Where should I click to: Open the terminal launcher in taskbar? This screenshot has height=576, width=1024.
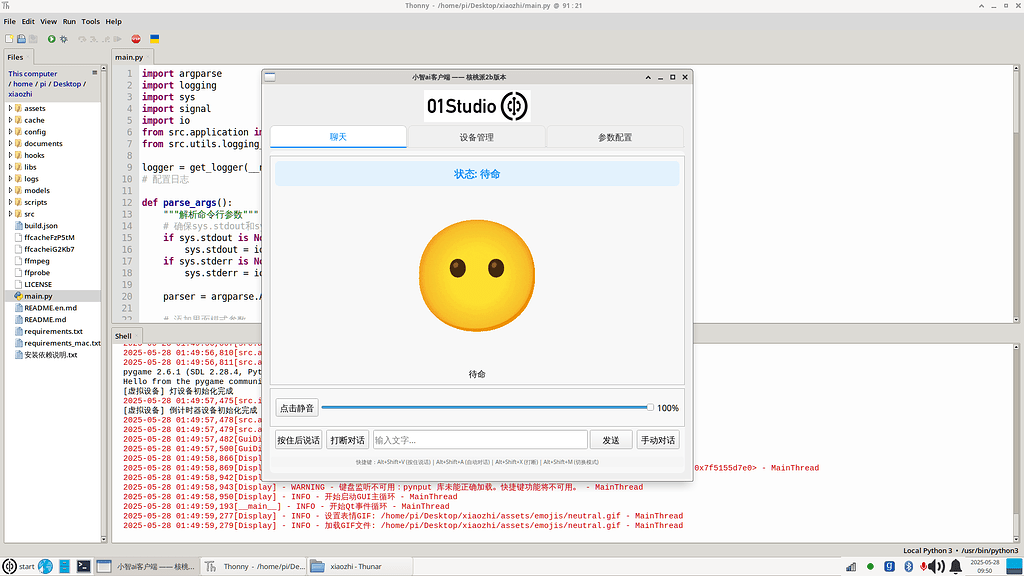click(85, 566)
